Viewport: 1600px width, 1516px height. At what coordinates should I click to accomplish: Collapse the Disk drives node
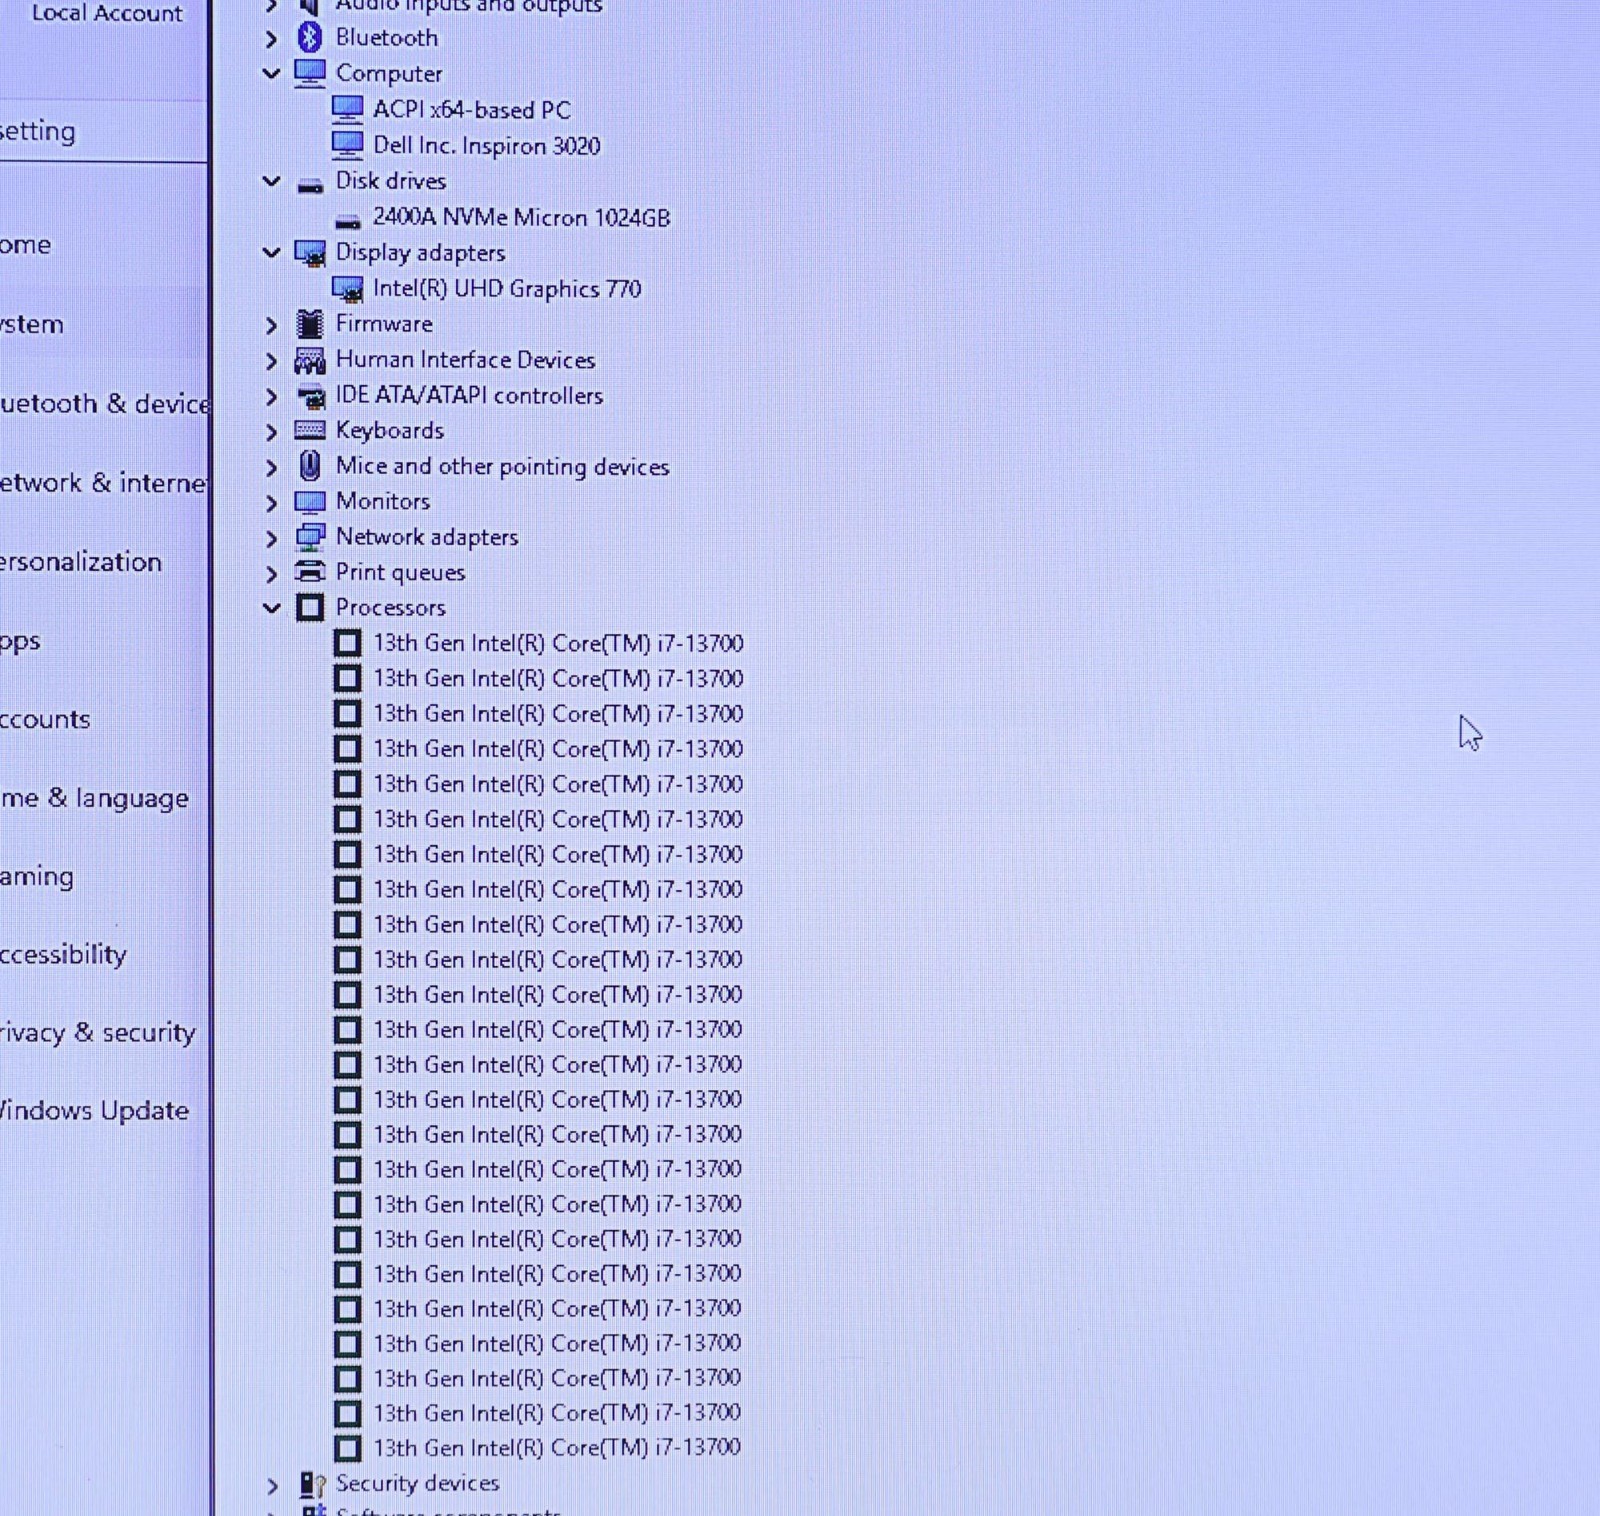(x=271, y=181)
